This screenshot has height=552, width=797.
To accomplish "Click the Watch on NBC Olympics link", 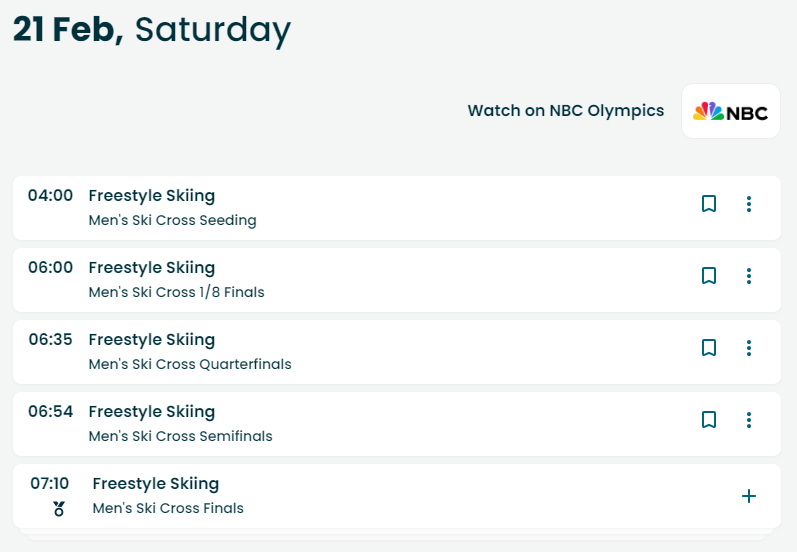I will [566, 111].
